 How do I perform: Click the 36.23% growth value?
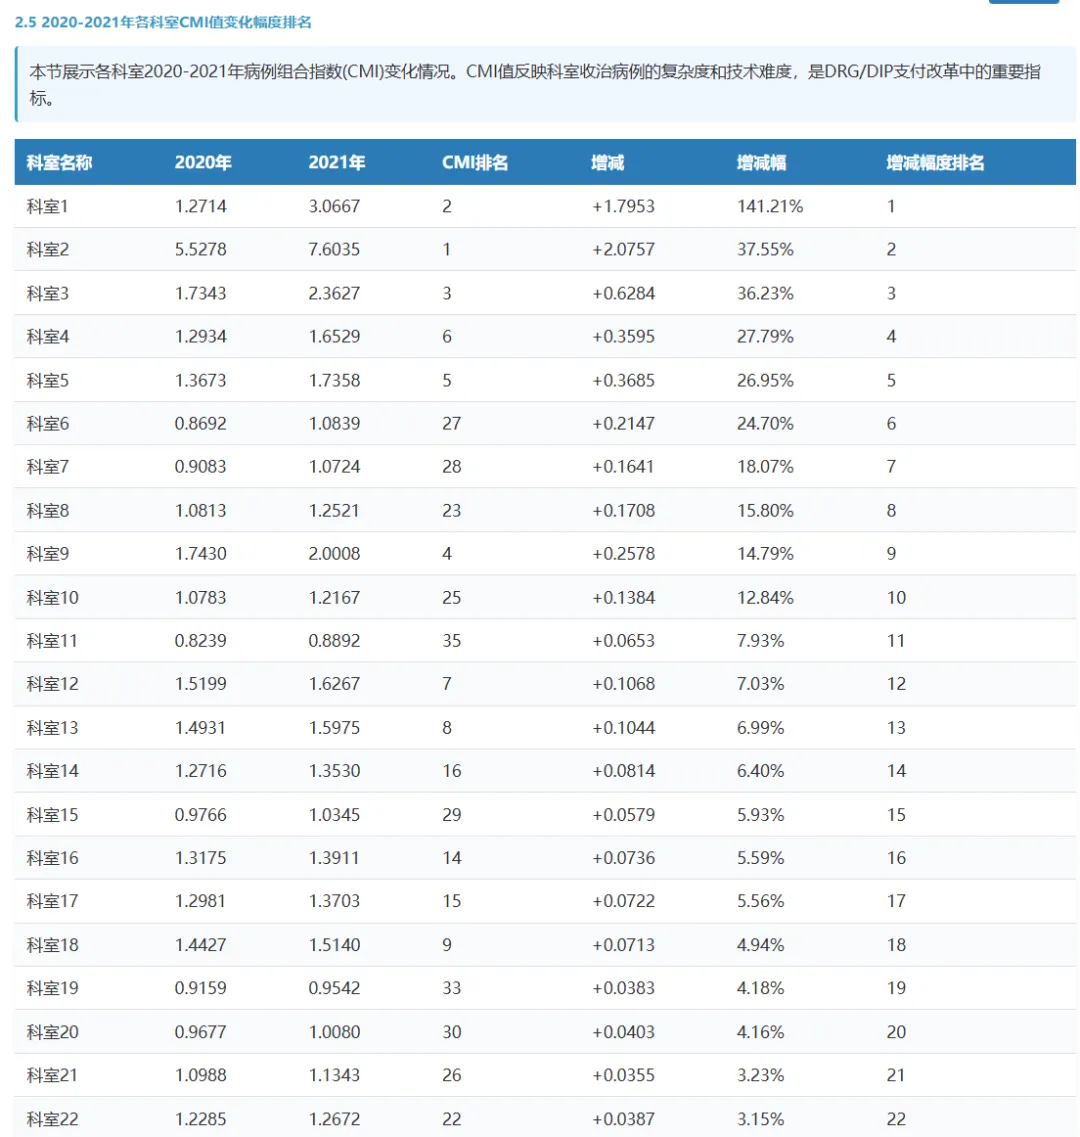coord(765,293)
